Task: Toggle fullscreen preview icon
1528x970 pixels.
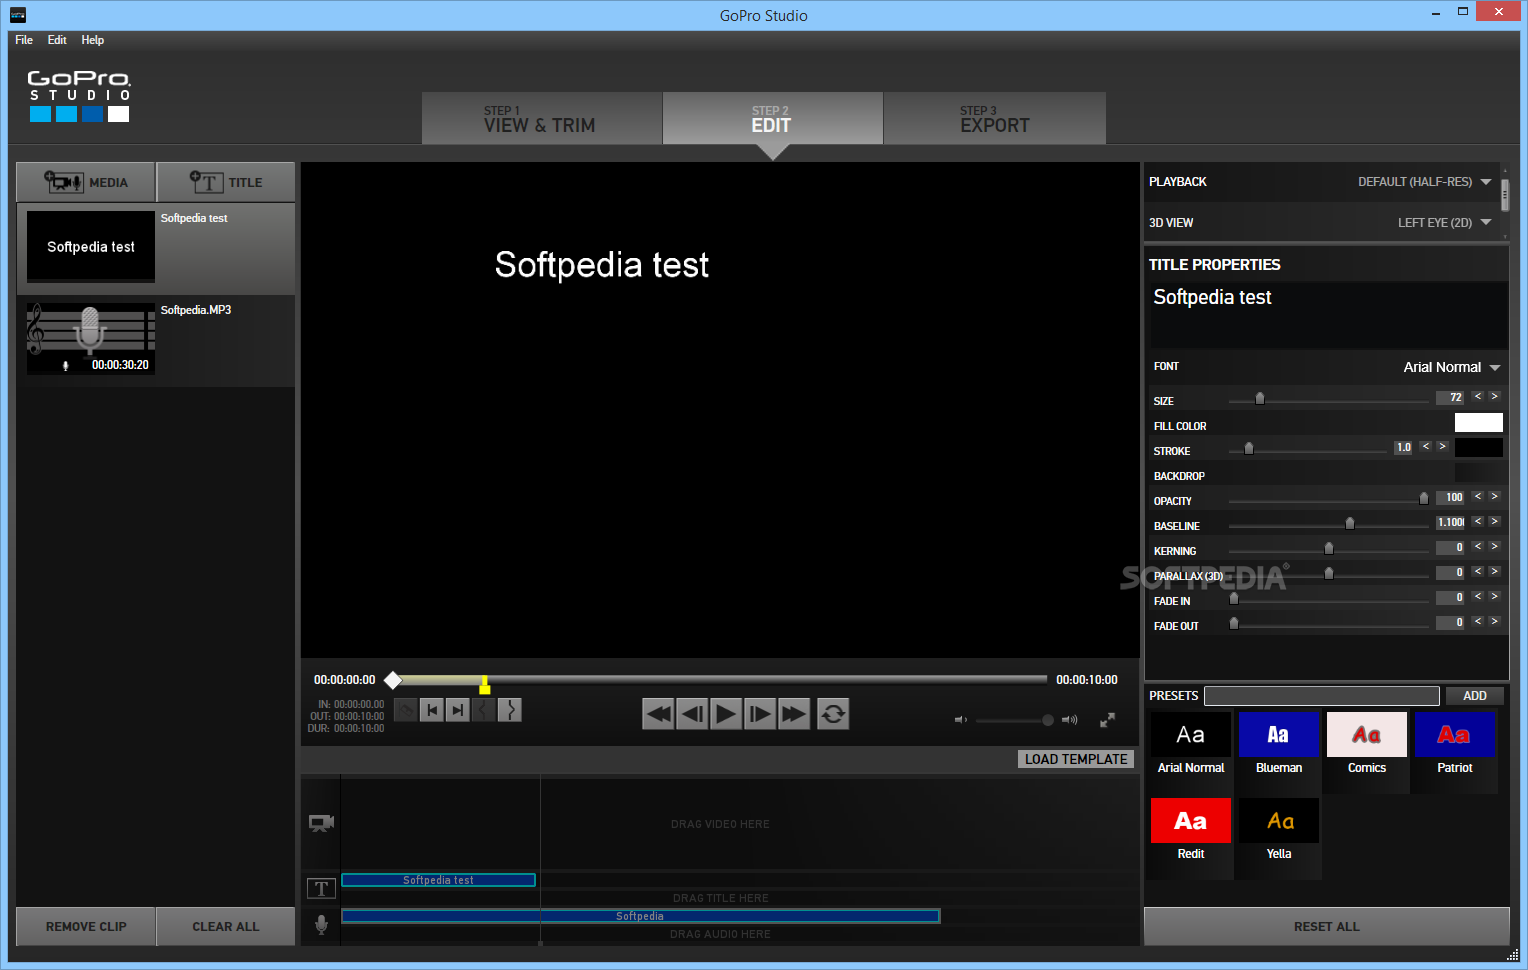Action: coord(1108,720)
